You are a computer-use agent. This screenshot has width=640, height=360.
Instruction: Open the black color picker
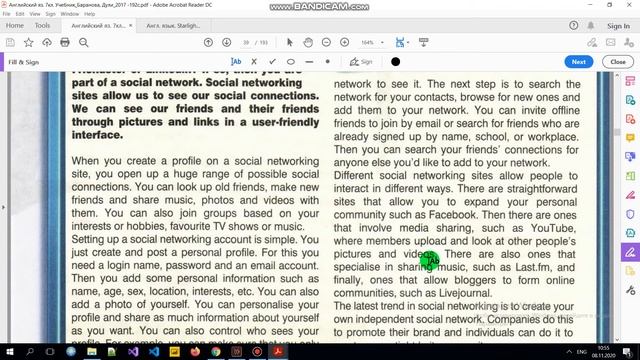(x=396, y=62)
